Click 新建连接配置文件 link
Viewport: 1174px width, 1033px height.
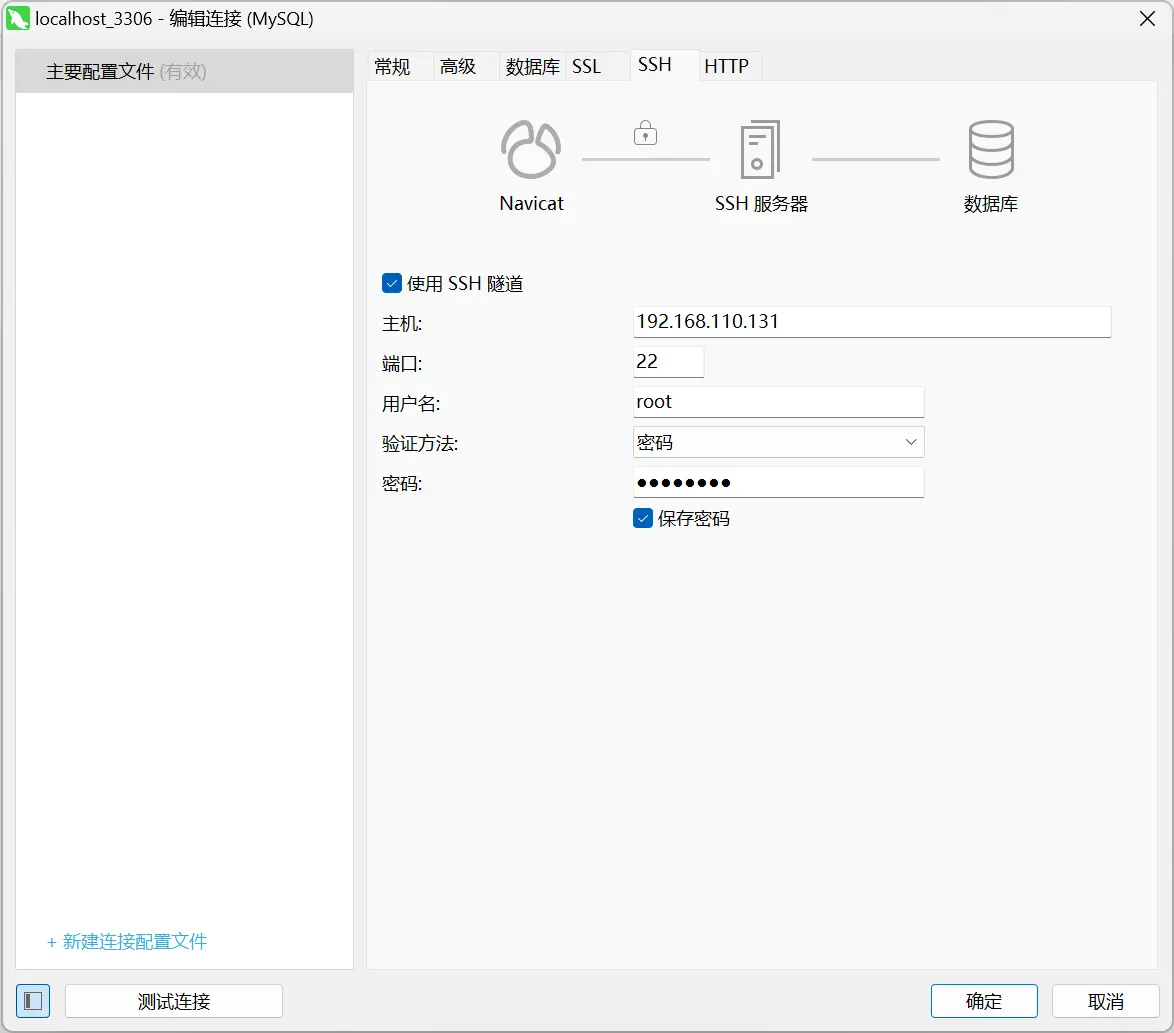coord(127,942)
